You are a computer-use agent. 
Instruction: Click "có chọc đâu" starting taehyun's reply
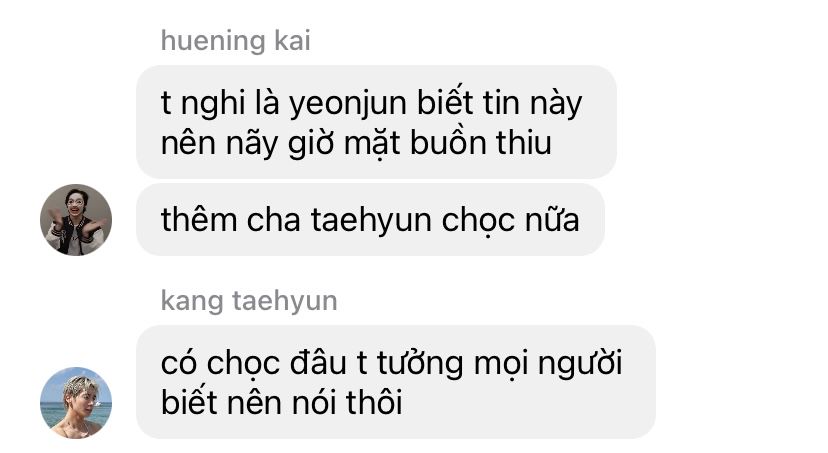point(254,364)
